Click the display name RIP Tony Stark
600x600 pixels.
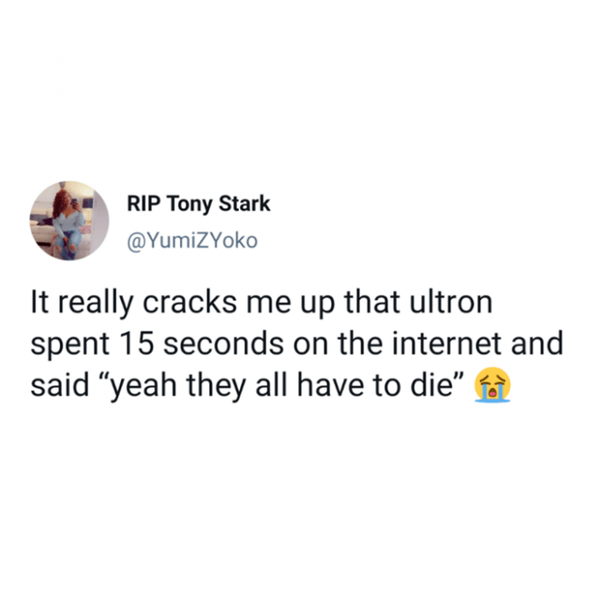pyautogui.click(x=199, y=204)
